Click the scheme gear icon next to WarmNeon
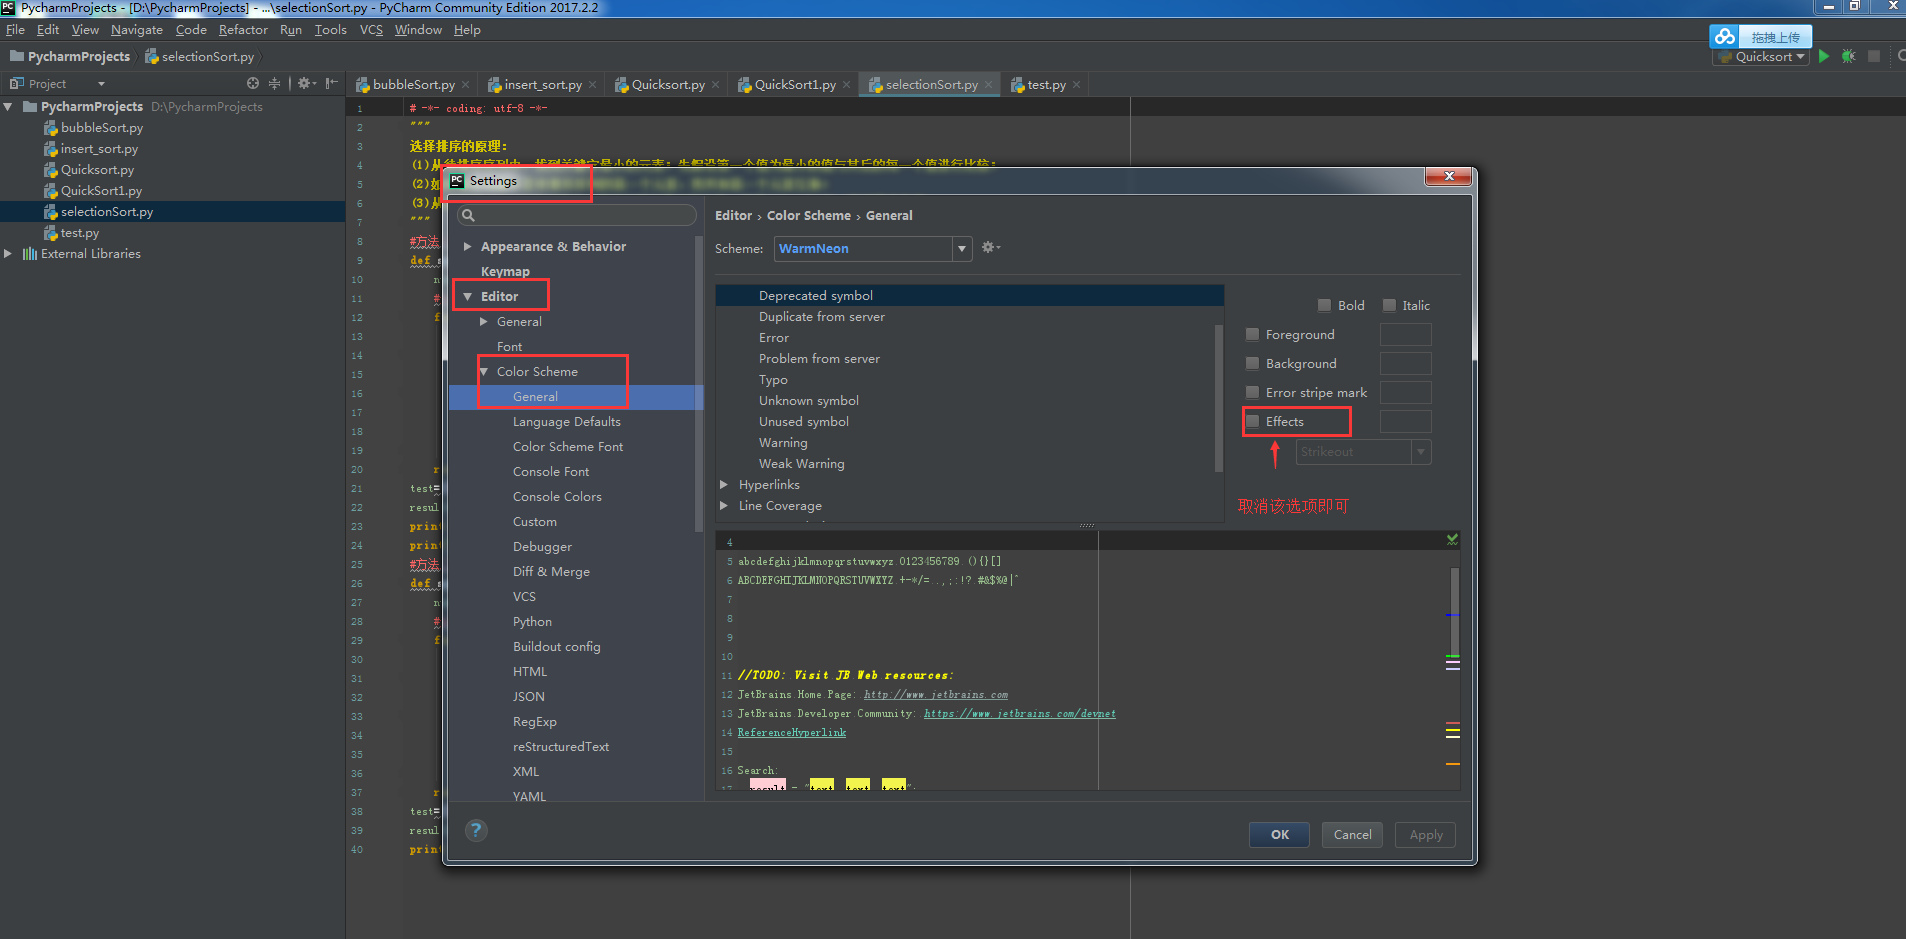Image resolution: width=1906 pixels, height=939 pixels. pyautogui.click(x=990, y=247)
